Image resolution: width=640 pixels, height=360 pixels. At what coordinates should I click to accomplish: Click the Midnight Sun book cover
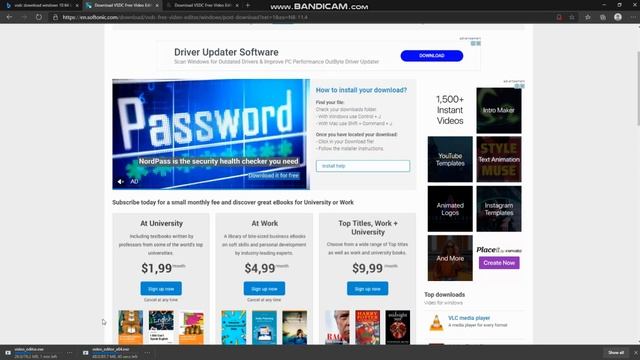pyautogui.click(x=398, y=327)
